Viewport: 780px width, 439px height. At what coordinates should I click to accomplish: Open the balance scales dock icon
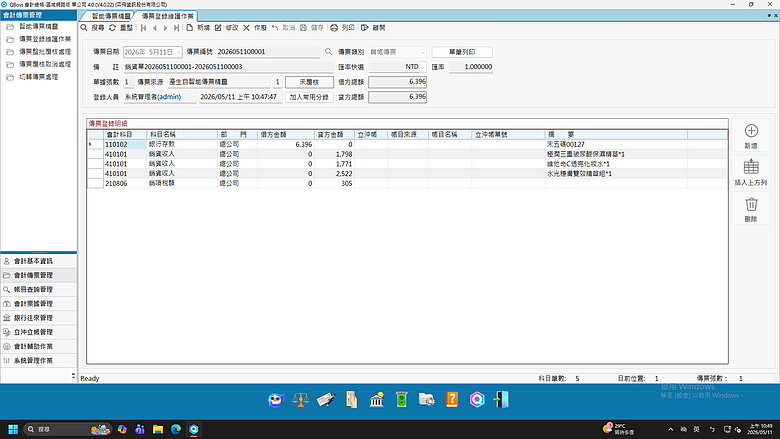tap(300, 400)
